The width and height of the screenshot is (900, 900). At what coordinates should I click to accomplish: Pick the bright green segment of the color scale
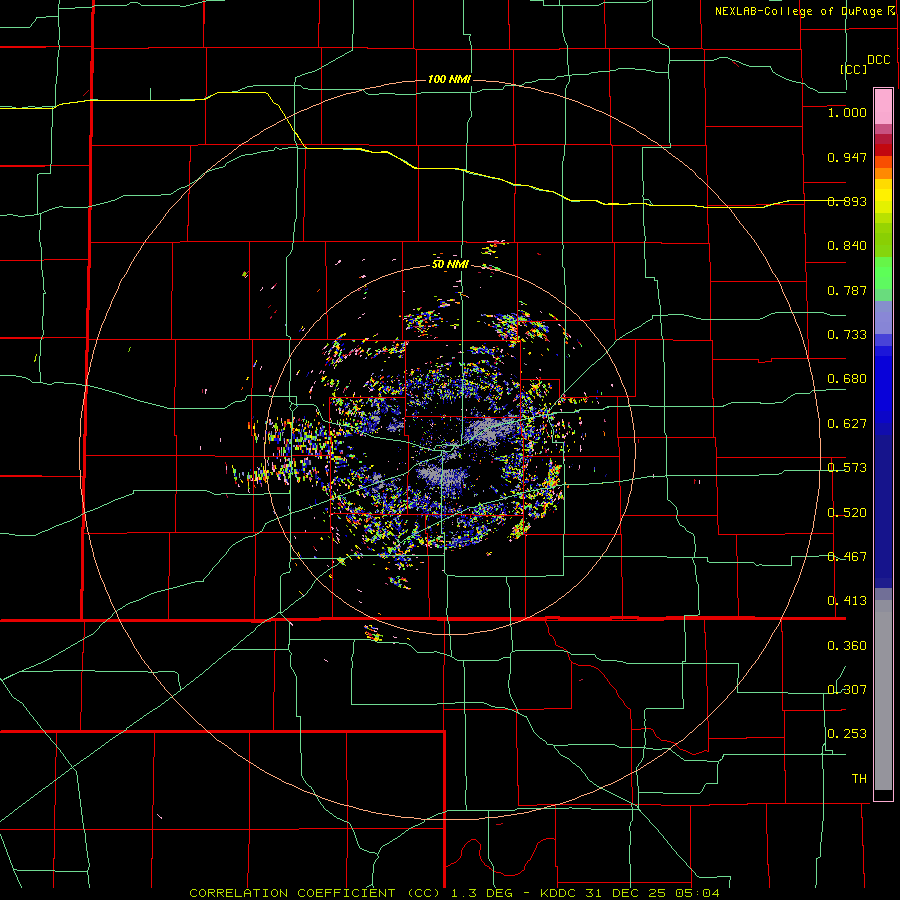point(883,273)
